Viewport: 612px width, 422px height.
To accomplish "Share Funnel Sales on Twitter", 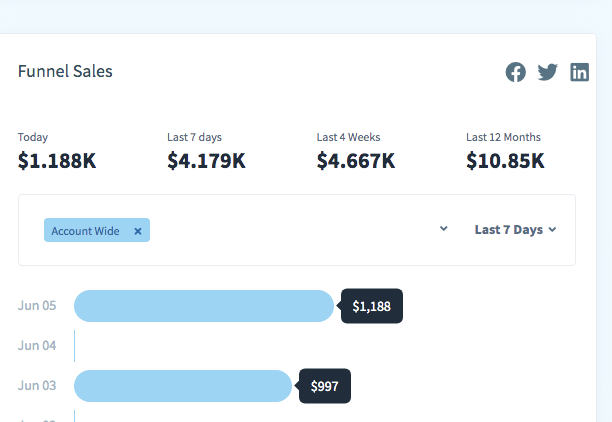I will tap(547, 72).
